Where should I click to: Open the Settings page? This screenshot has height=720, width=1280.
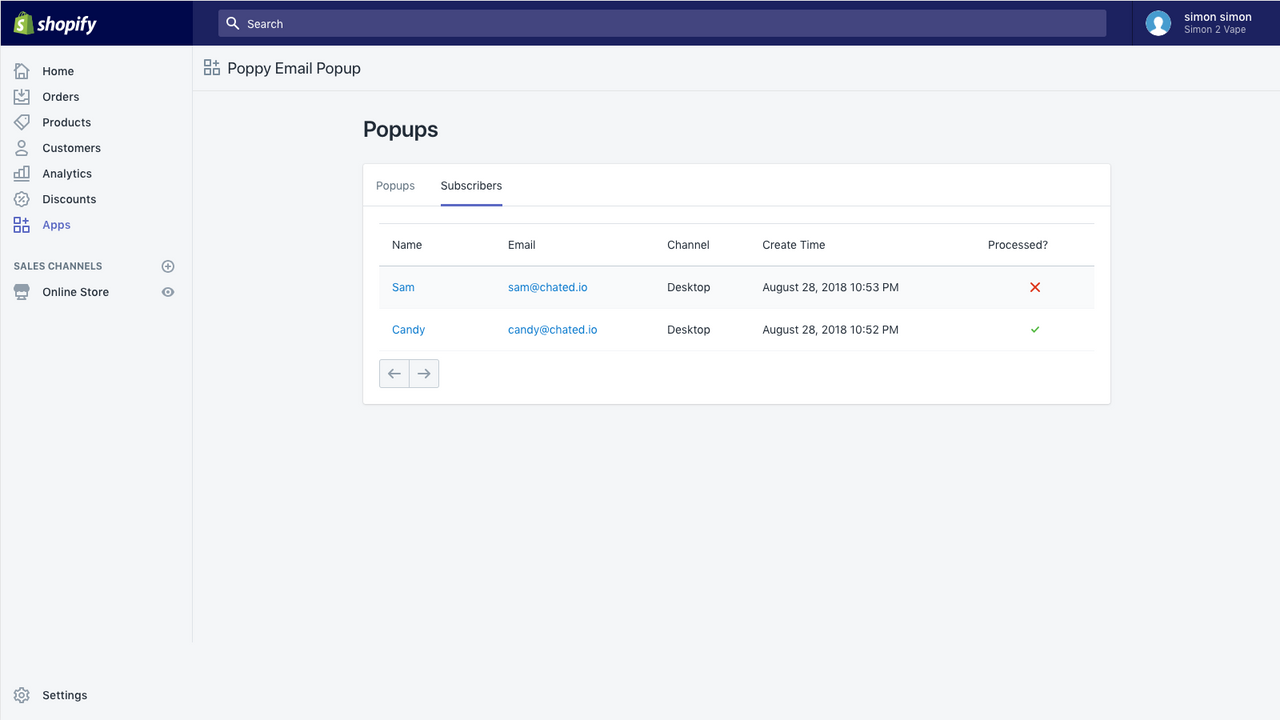64,695
